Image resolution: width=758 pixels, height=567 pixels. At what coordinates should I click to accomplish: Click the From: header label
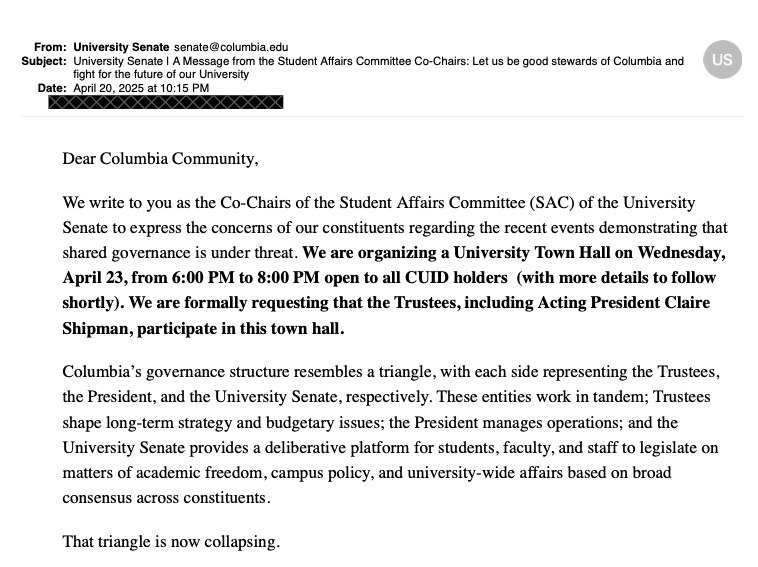click(x=50, y=47)
